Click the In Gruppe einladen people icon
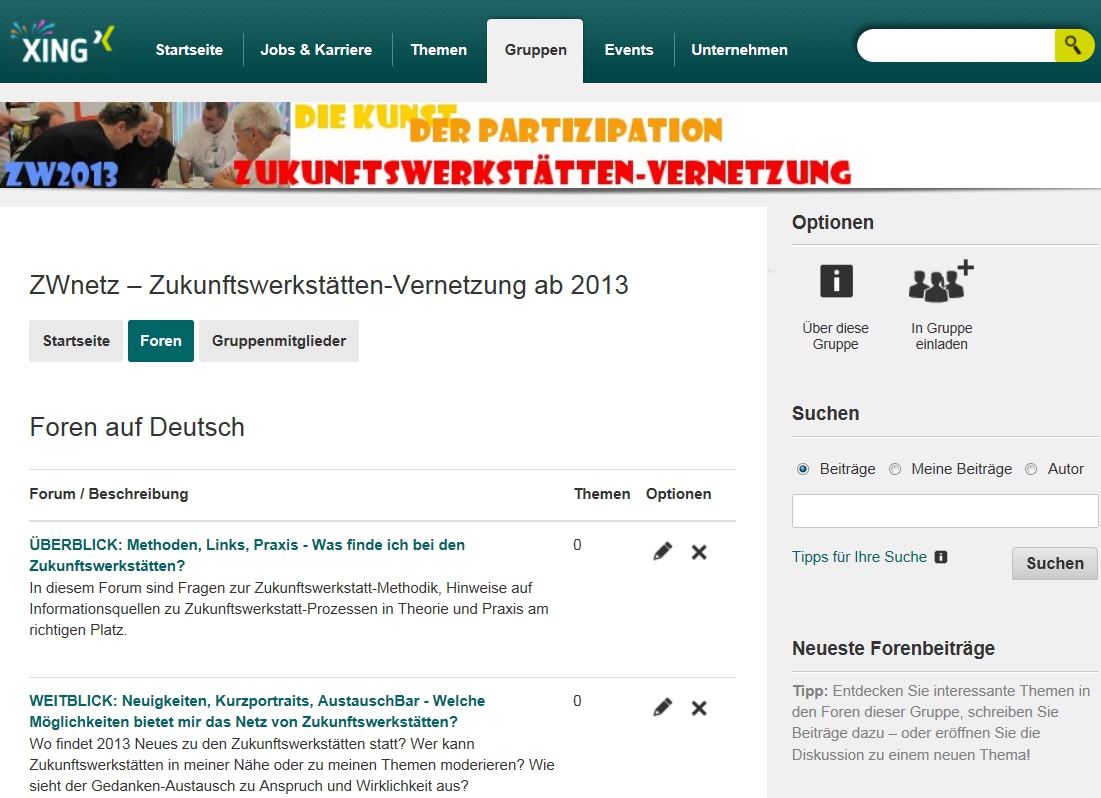1101x798 pixels. click(x=941, y=282)
